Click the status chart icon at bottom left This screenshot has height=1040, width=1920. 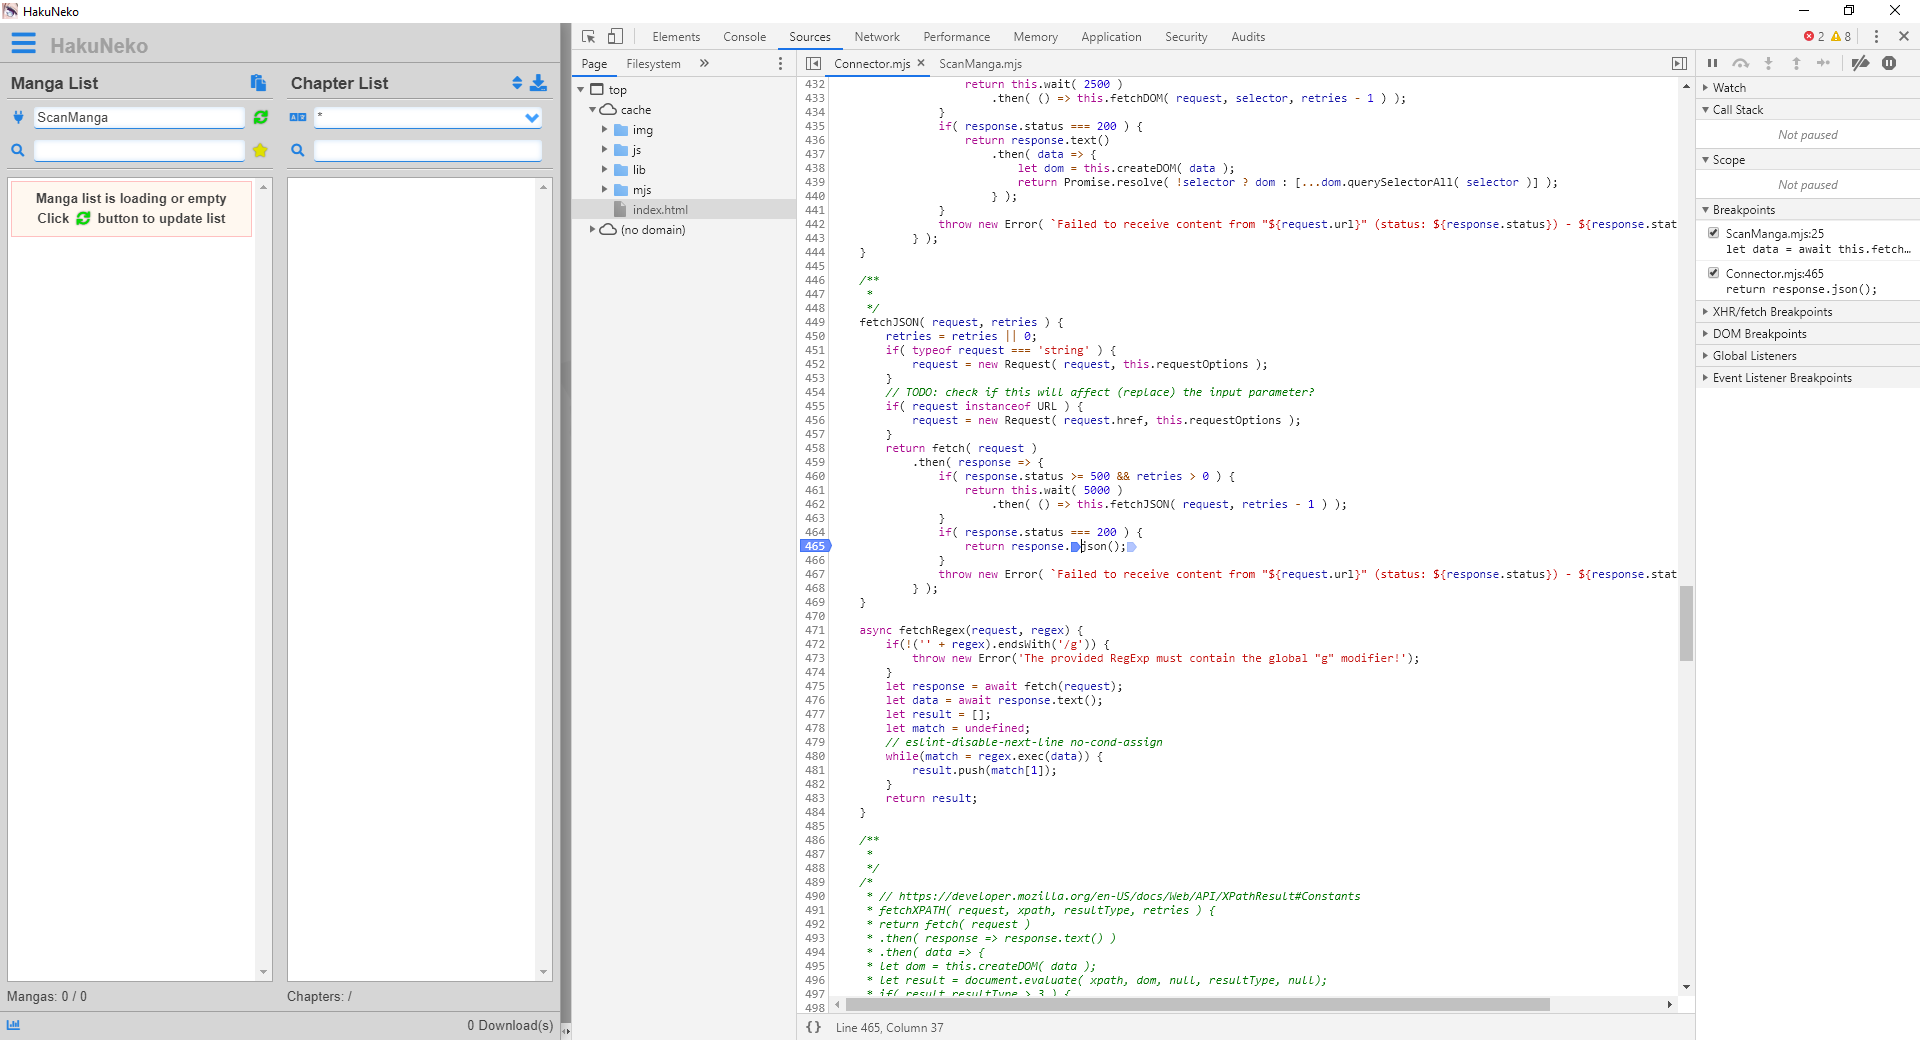click(14, 1024)
